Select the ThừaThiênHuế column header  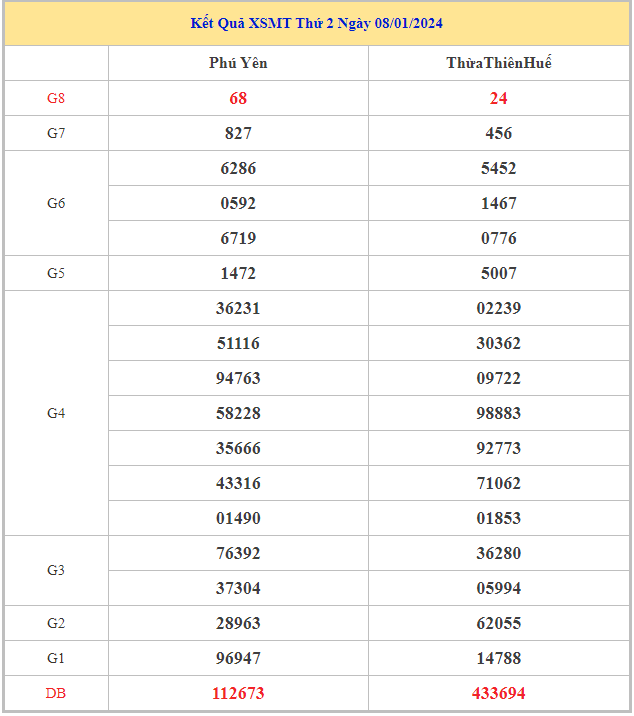pos(498,63)
